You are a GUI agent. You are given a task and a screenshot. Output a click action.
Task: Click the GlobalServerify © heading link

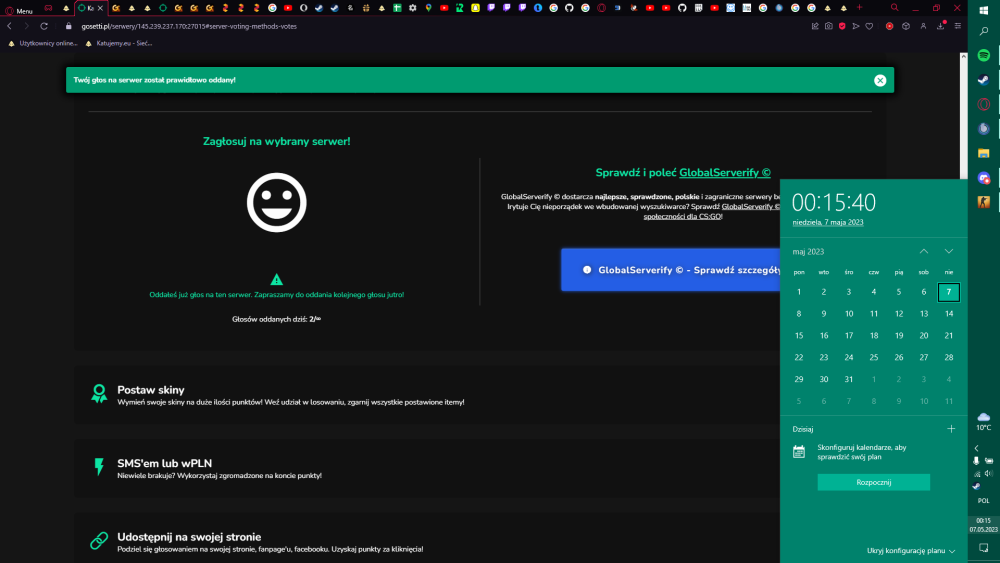(x=724, y=173)
